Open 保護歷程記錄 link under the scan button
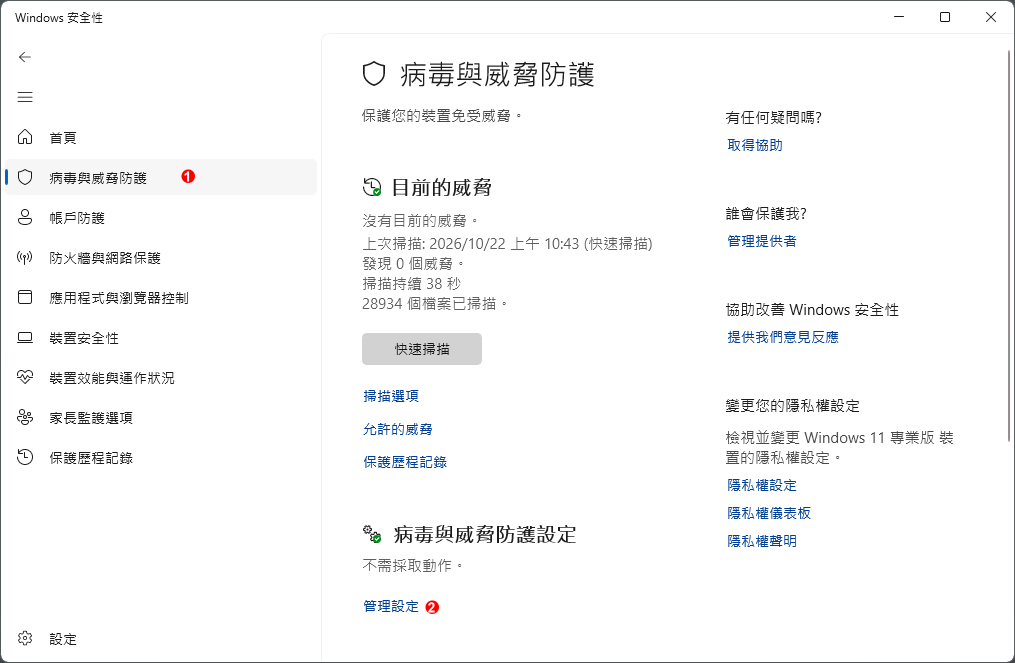This screenshot has width=1015, height=663. pos(405,462)
